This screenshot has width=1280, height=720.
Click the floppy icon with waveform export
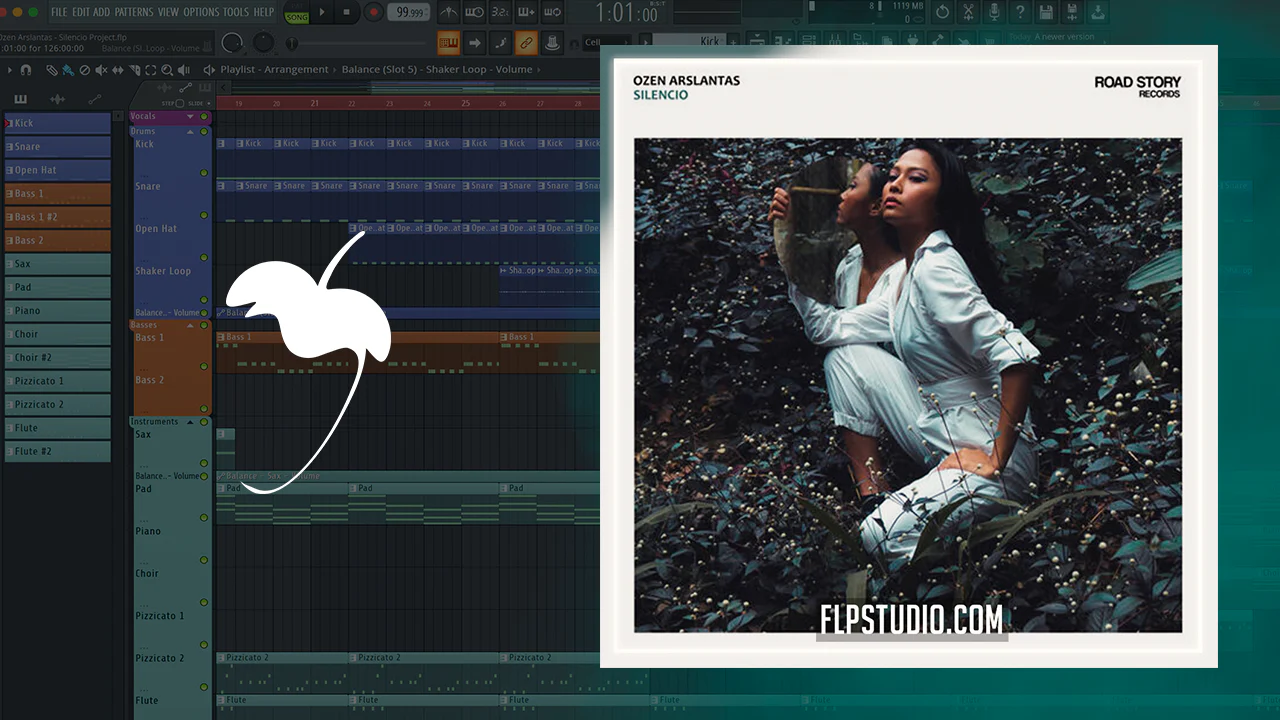pos(1072,12)
